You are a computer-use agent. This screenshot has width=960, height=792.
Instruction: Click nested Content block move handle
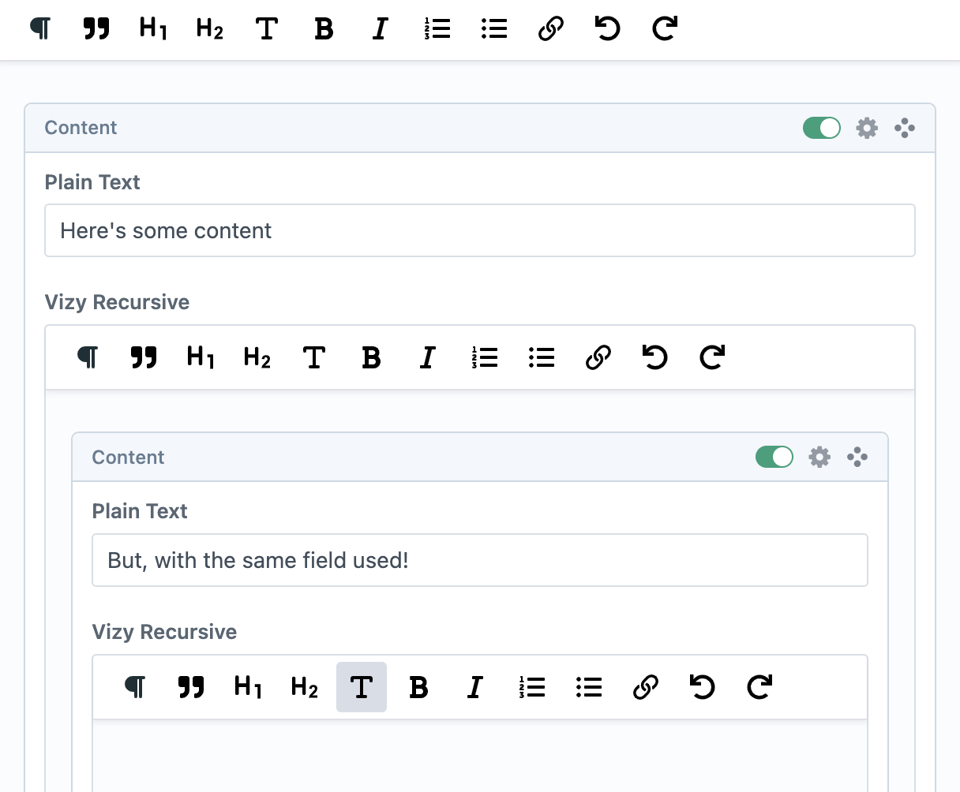[857, 457]
